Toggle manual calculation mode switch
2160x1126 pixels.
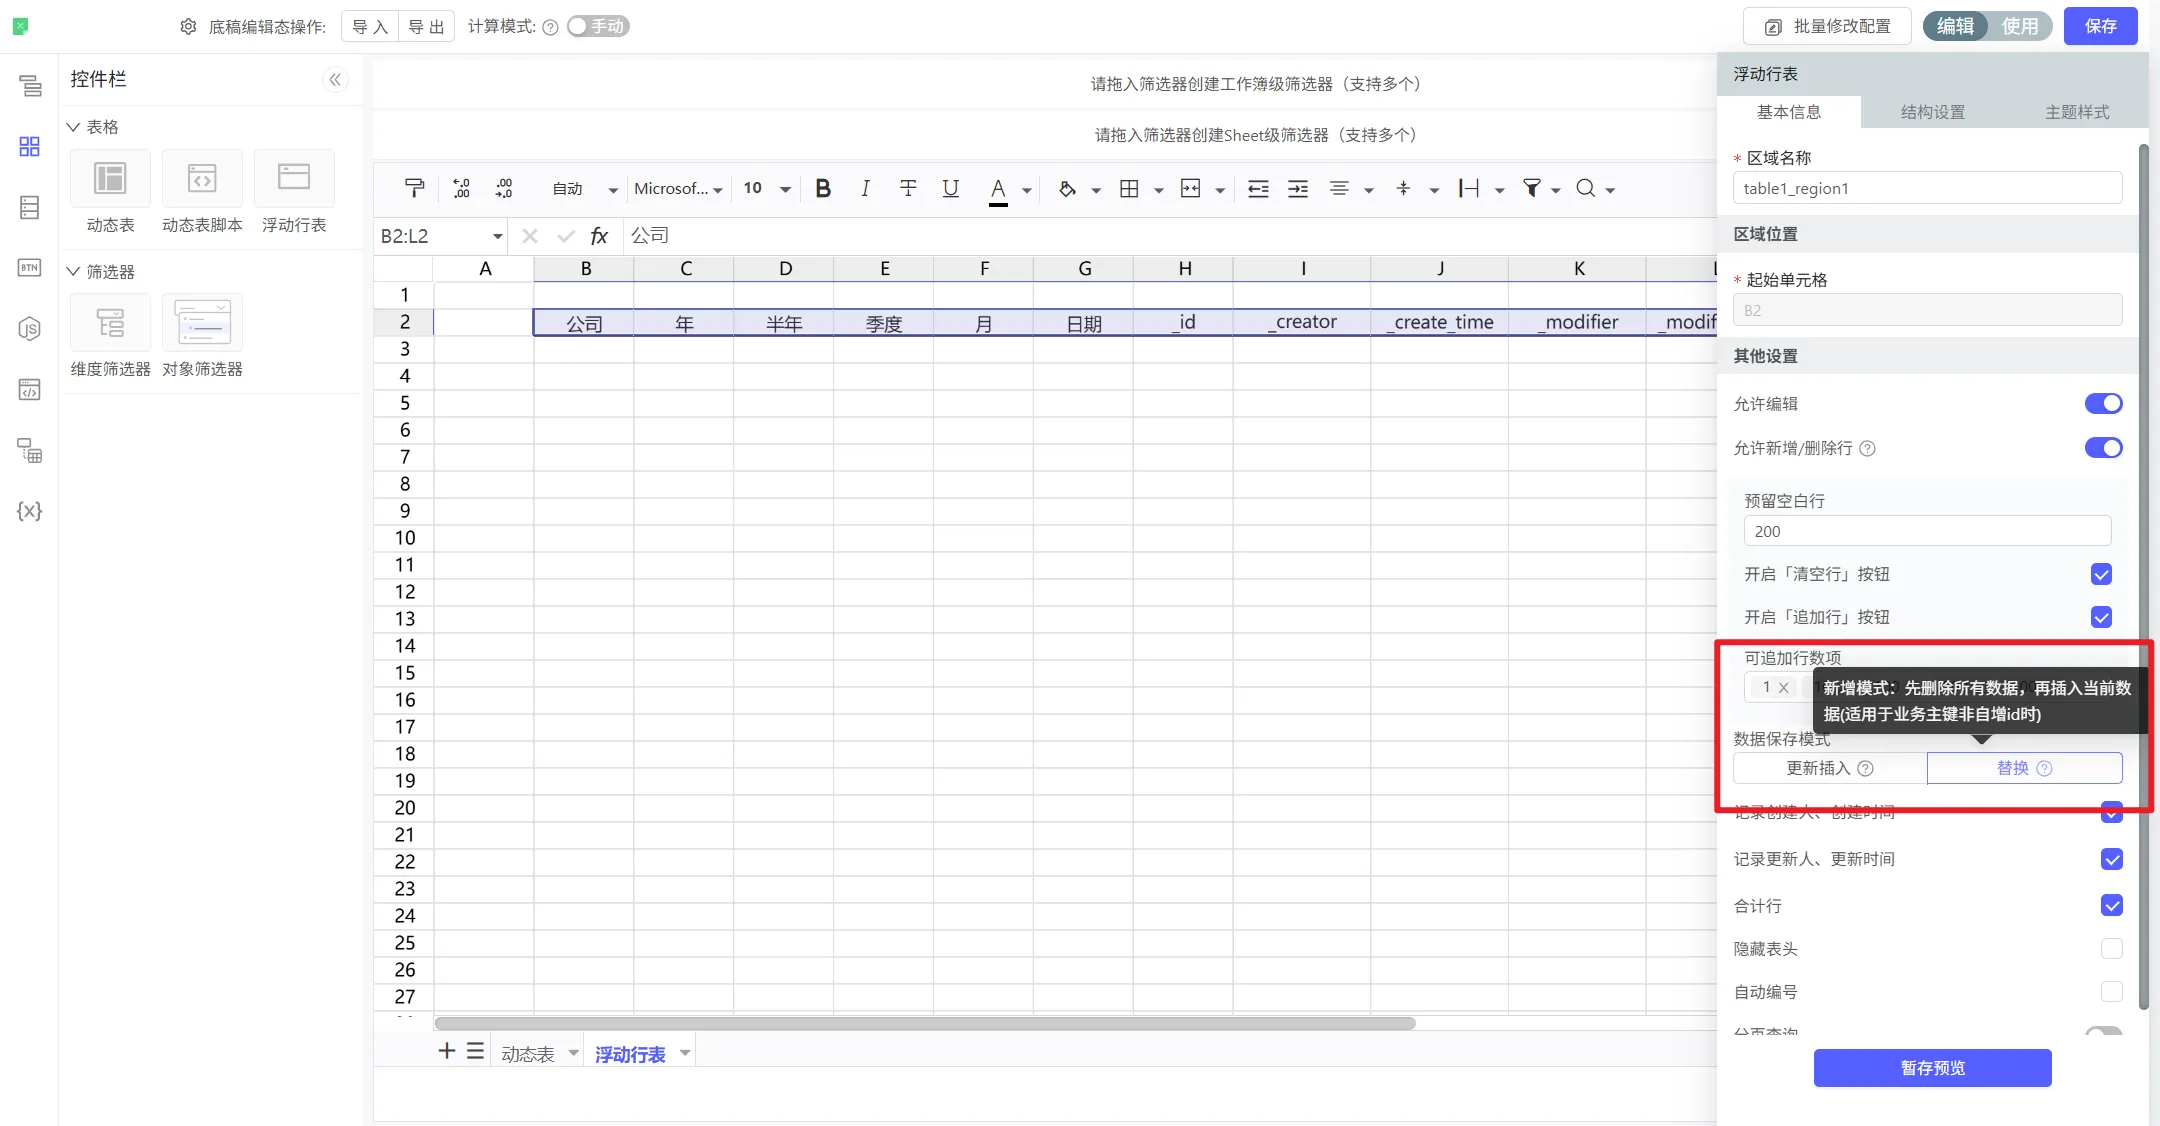[597, 26]
